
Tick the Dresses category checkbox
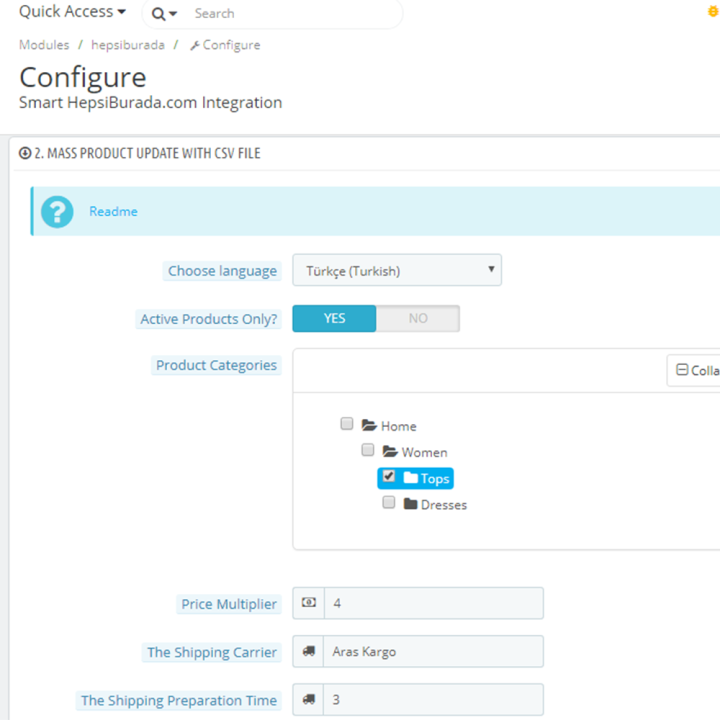(x=388, y=502)
